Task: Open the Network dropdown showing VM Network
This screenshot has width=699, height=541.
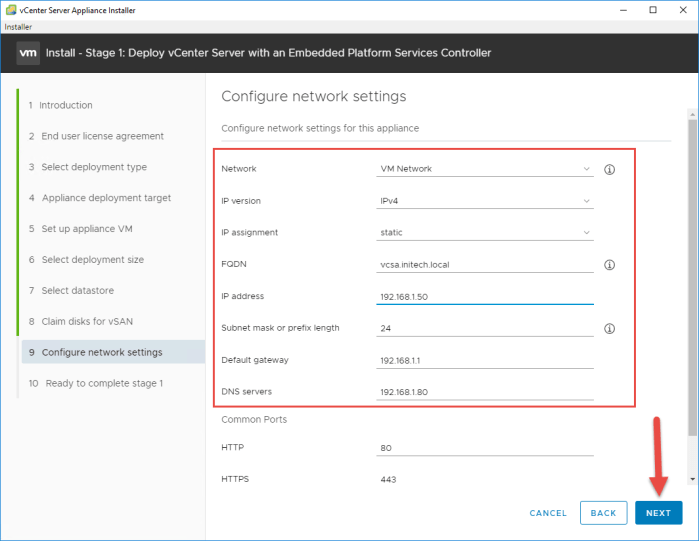Action: click(x=485, y=169)
